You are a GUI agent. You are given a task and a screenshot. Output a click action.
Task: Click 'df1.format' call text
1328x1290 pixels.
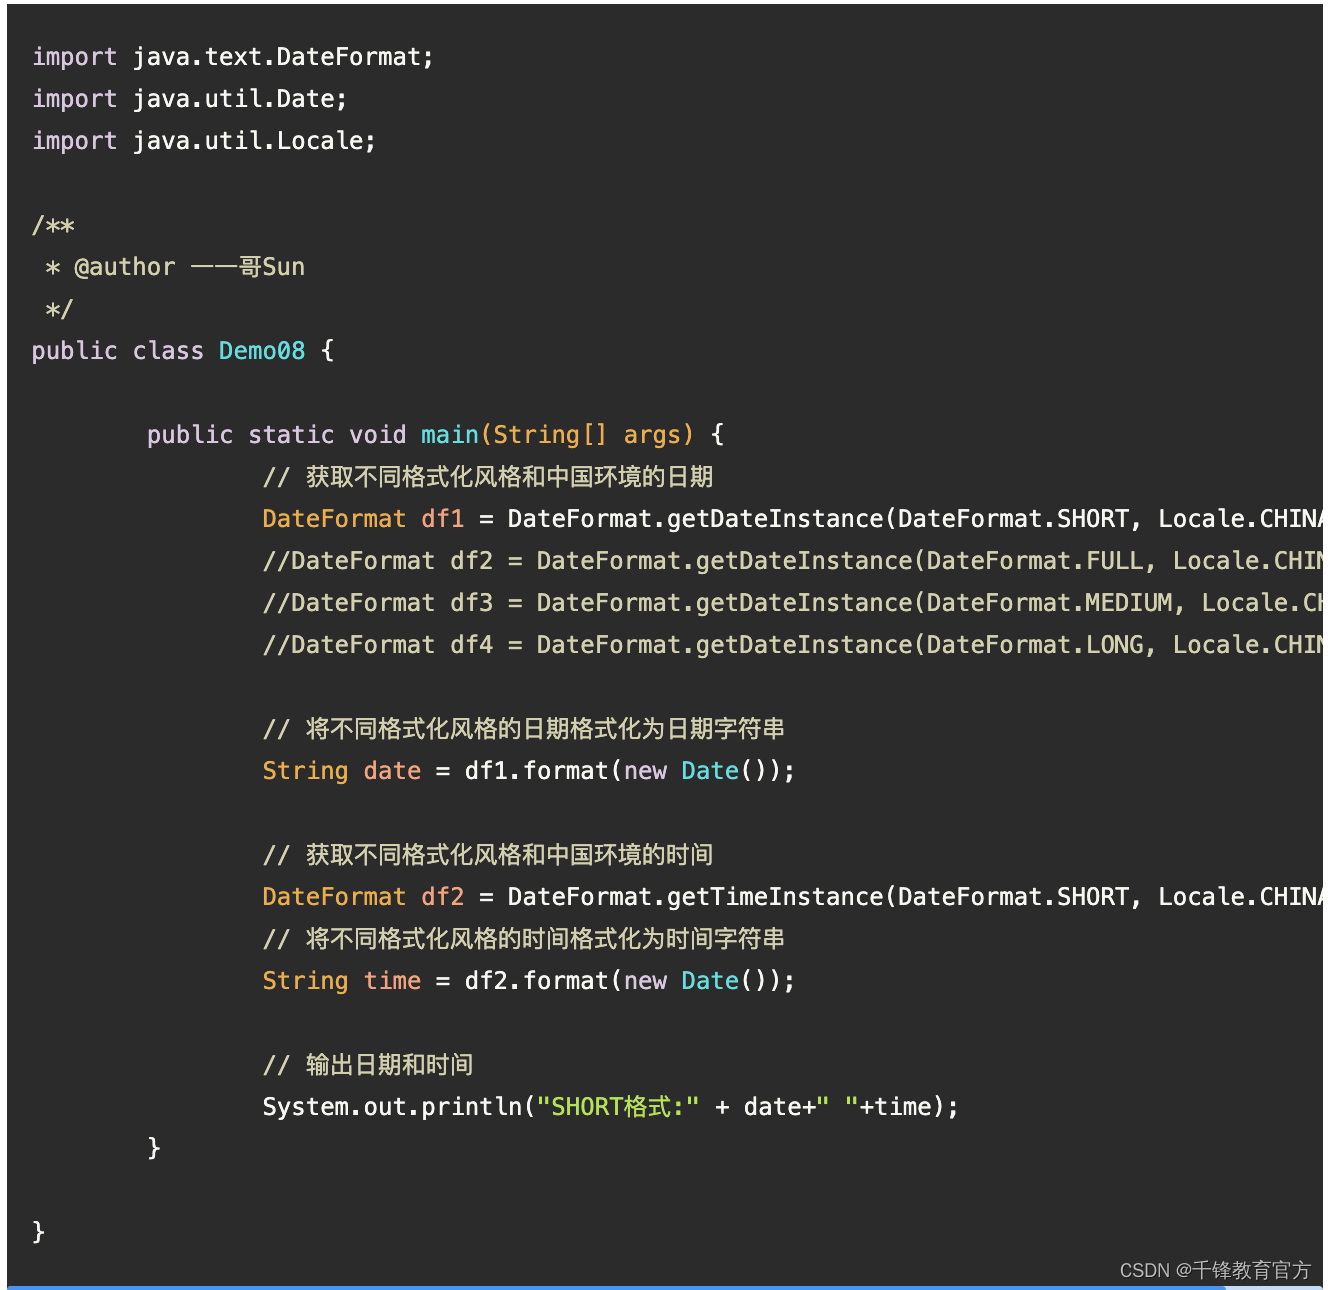pos(537,771)
